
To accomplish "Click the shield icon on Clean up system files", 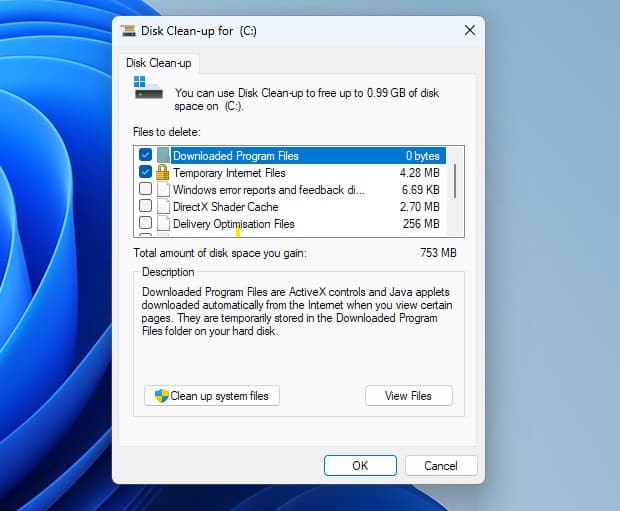I will pos(161,396).
